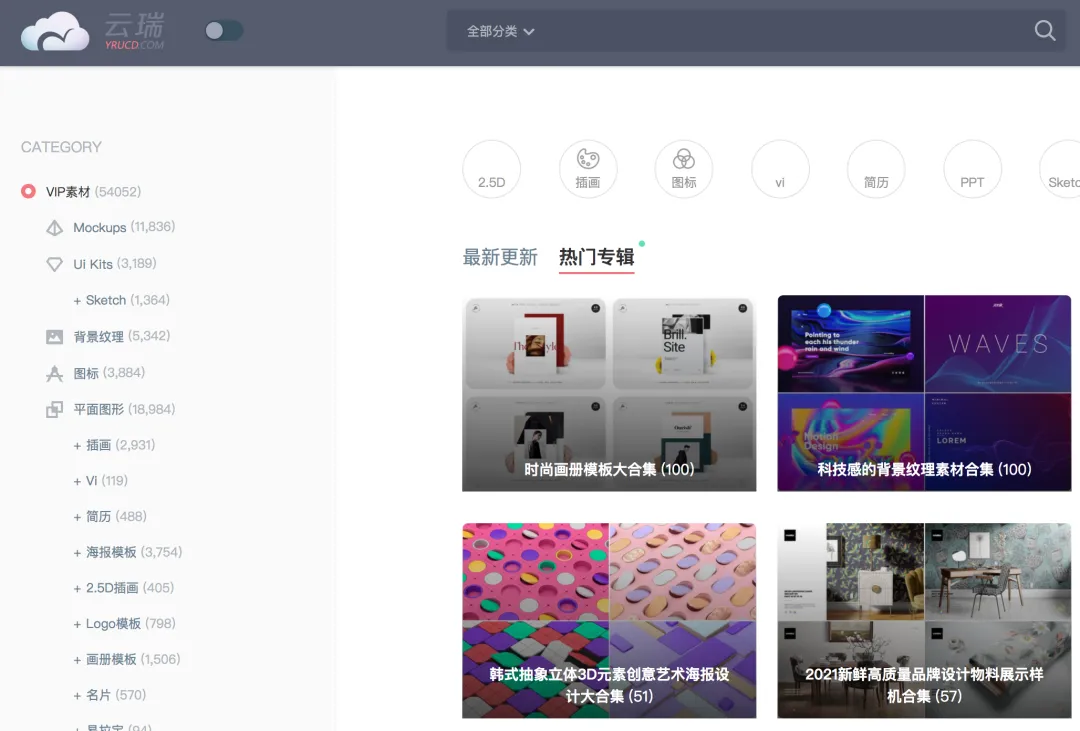Image resolution: width=1080 pixels, height=731 pixels.
Task: Click the search magnifier icon
Action: 1044,30
